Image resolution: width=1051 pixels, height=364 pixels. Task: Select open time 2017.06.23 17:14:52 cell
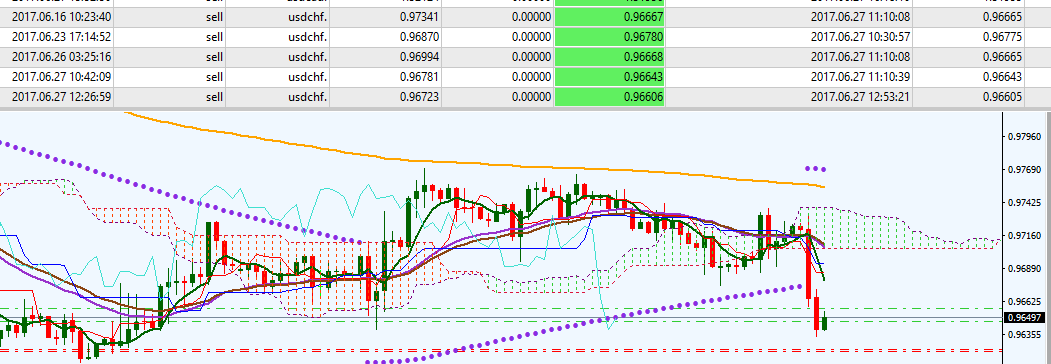pyautogui.click(x=62, y=36)
